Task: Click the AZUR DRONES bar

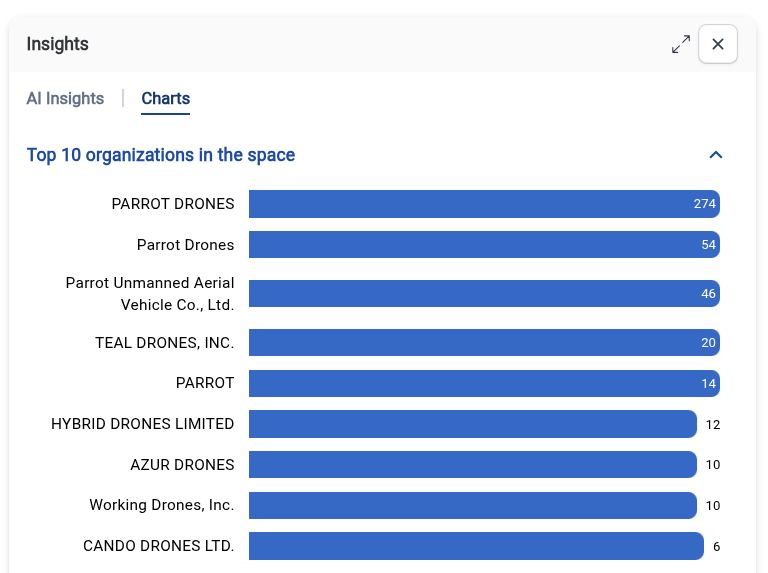Action: (x=473, y=464)
